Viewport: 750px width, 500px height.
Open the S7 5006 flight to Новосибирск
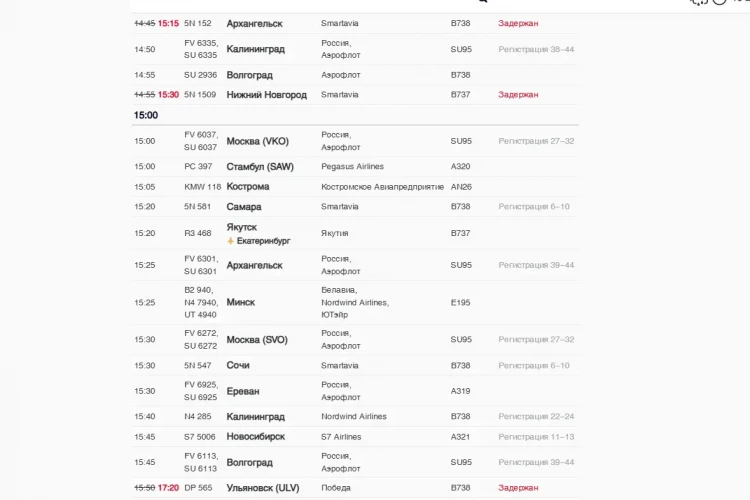[355, 436]
